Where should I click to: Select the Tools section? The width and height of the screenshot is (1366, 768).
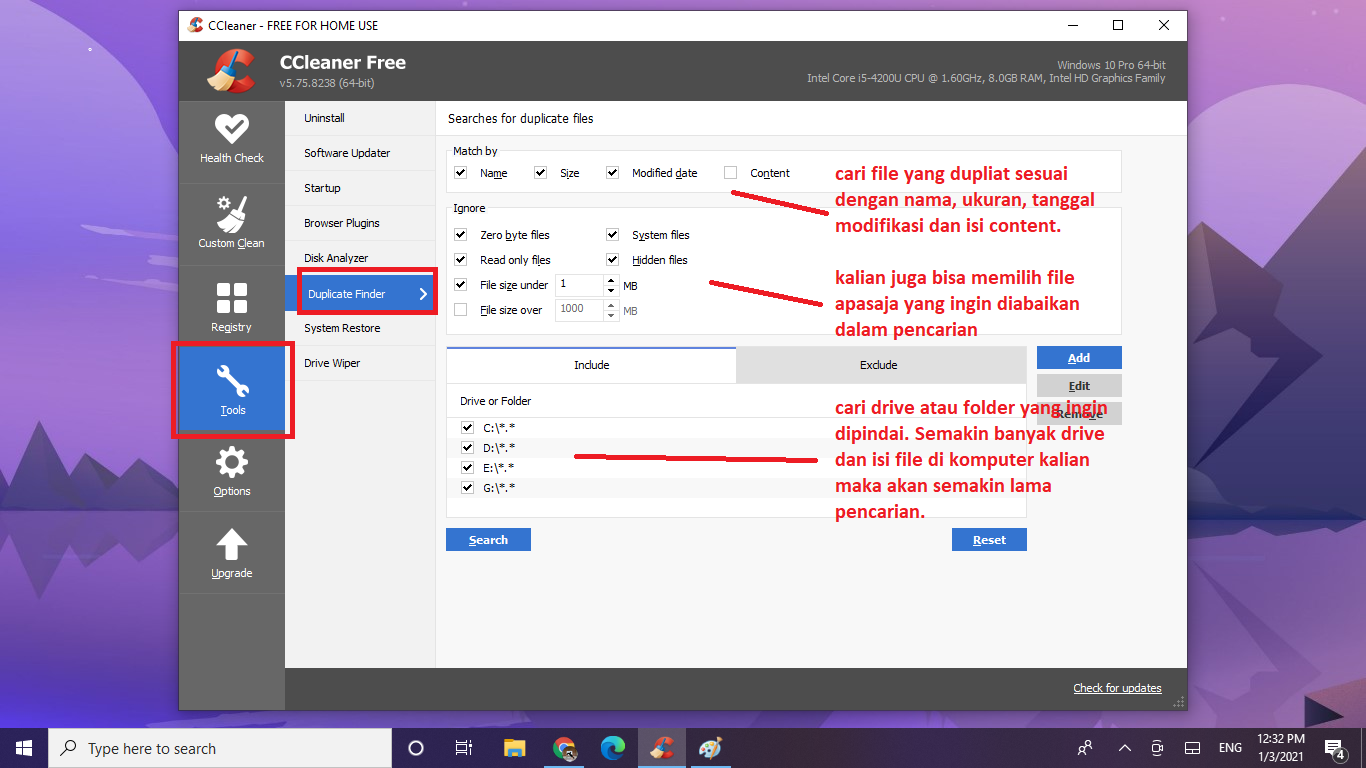(231, 390)
